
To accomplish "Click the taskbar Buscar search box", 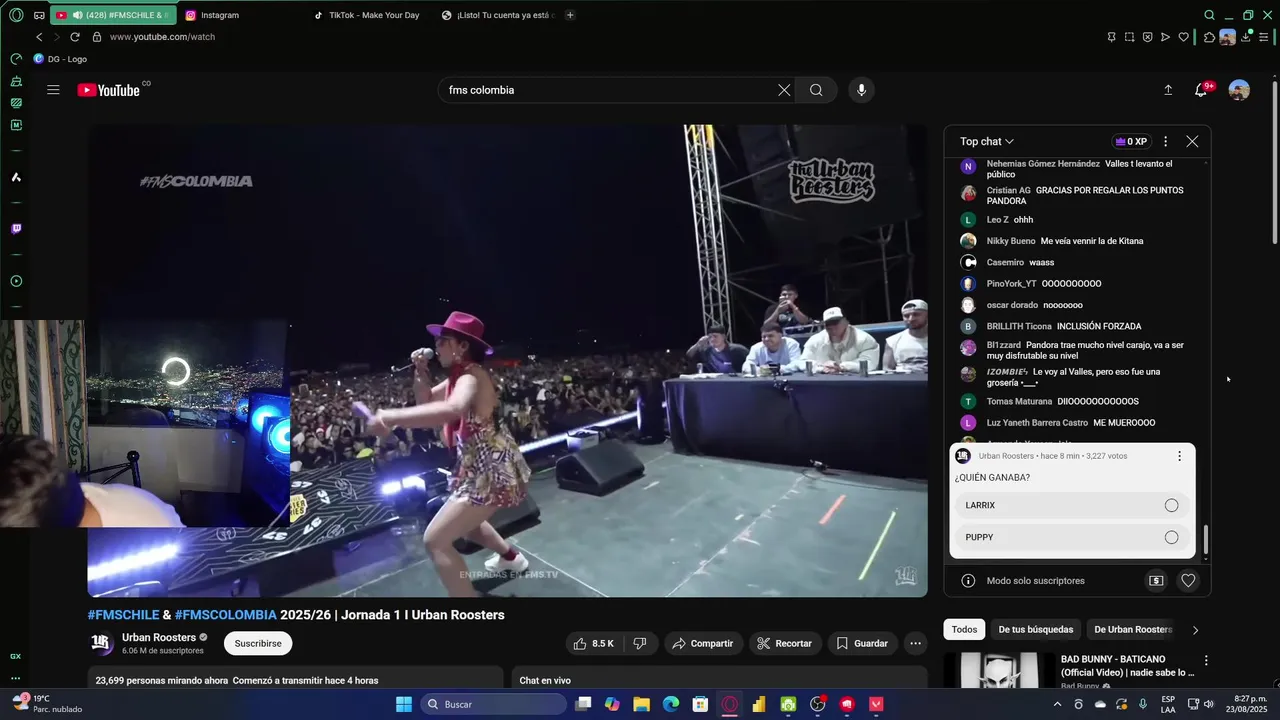I will click(x=493, y=704).
